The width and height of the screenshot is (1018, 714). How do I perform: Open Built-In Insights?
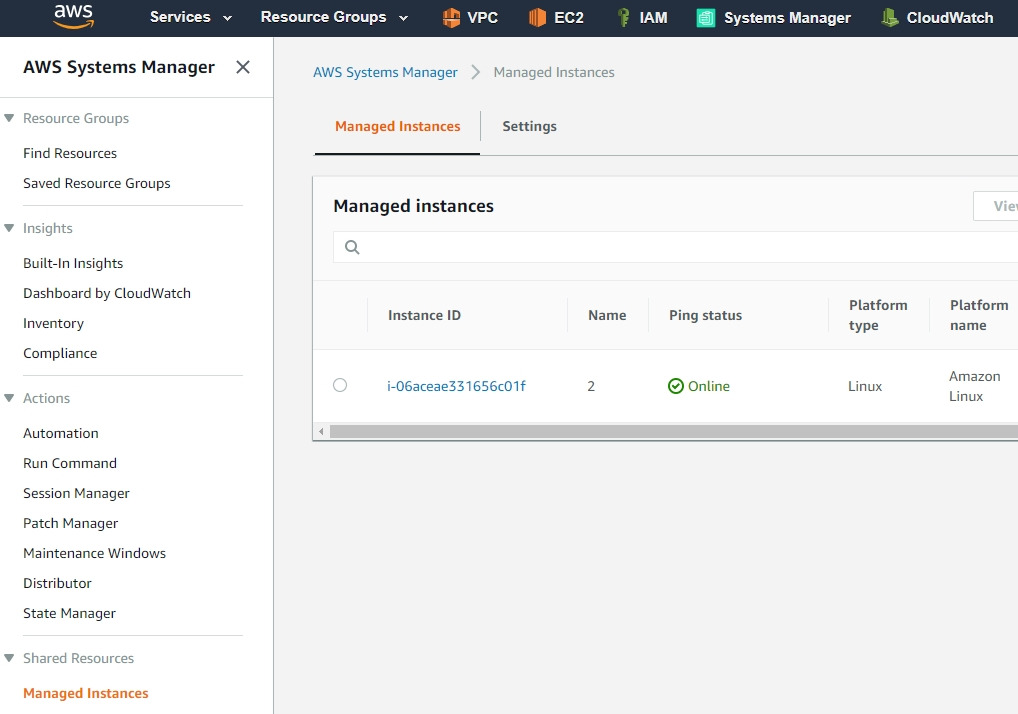point(73,263)
